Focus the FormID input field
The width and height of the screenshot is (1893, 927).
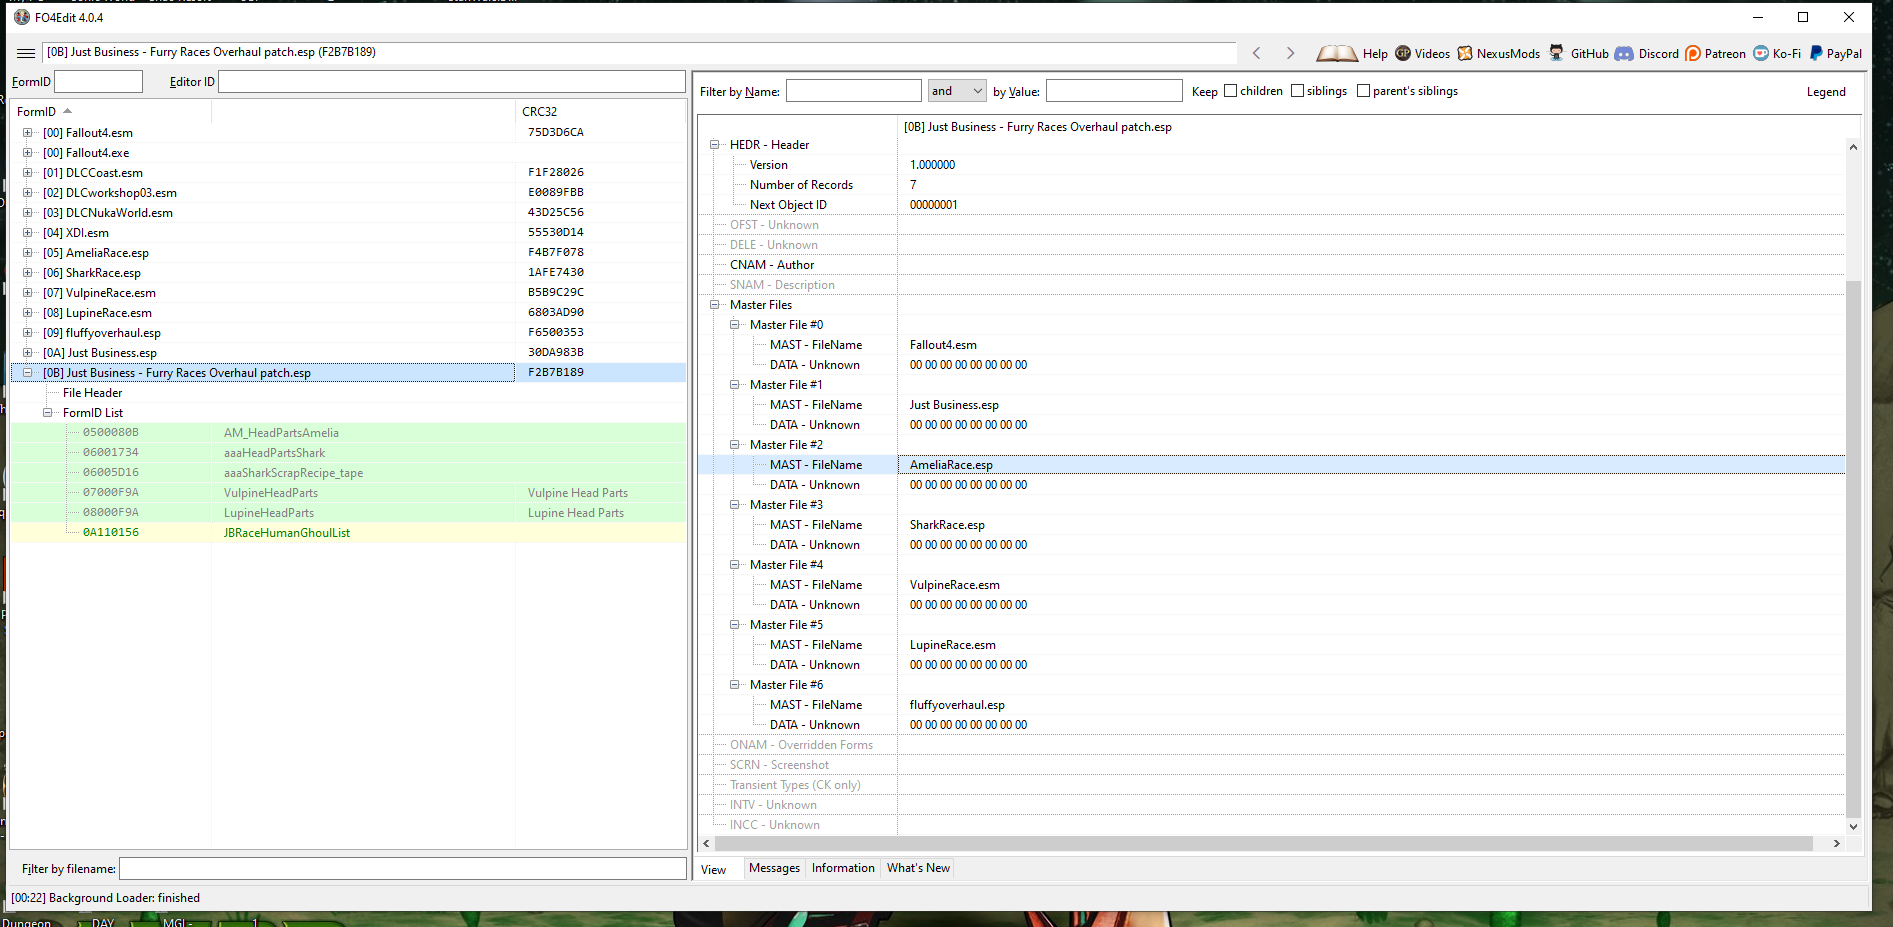[98, 81]
